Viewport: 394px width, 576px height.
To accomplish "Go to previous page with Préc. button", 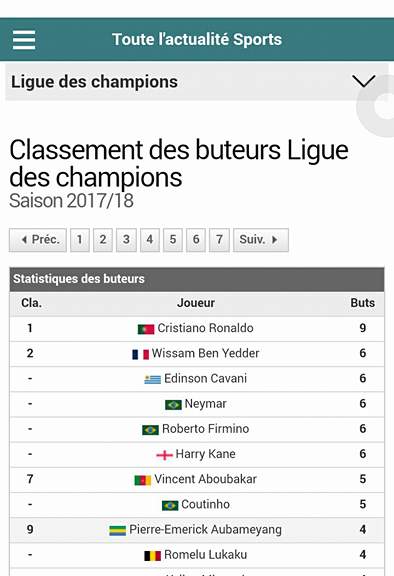I will [38, 240].
